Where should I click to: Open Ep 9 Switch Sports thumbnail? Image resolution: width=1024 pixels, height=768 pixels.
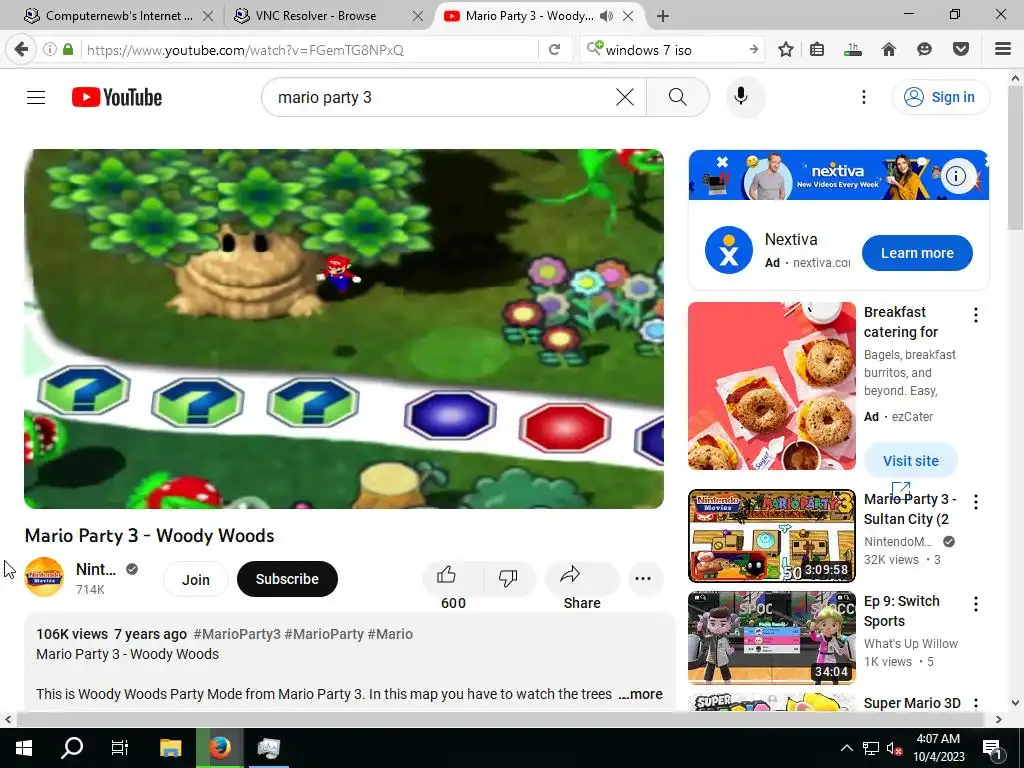coord(772,637)
